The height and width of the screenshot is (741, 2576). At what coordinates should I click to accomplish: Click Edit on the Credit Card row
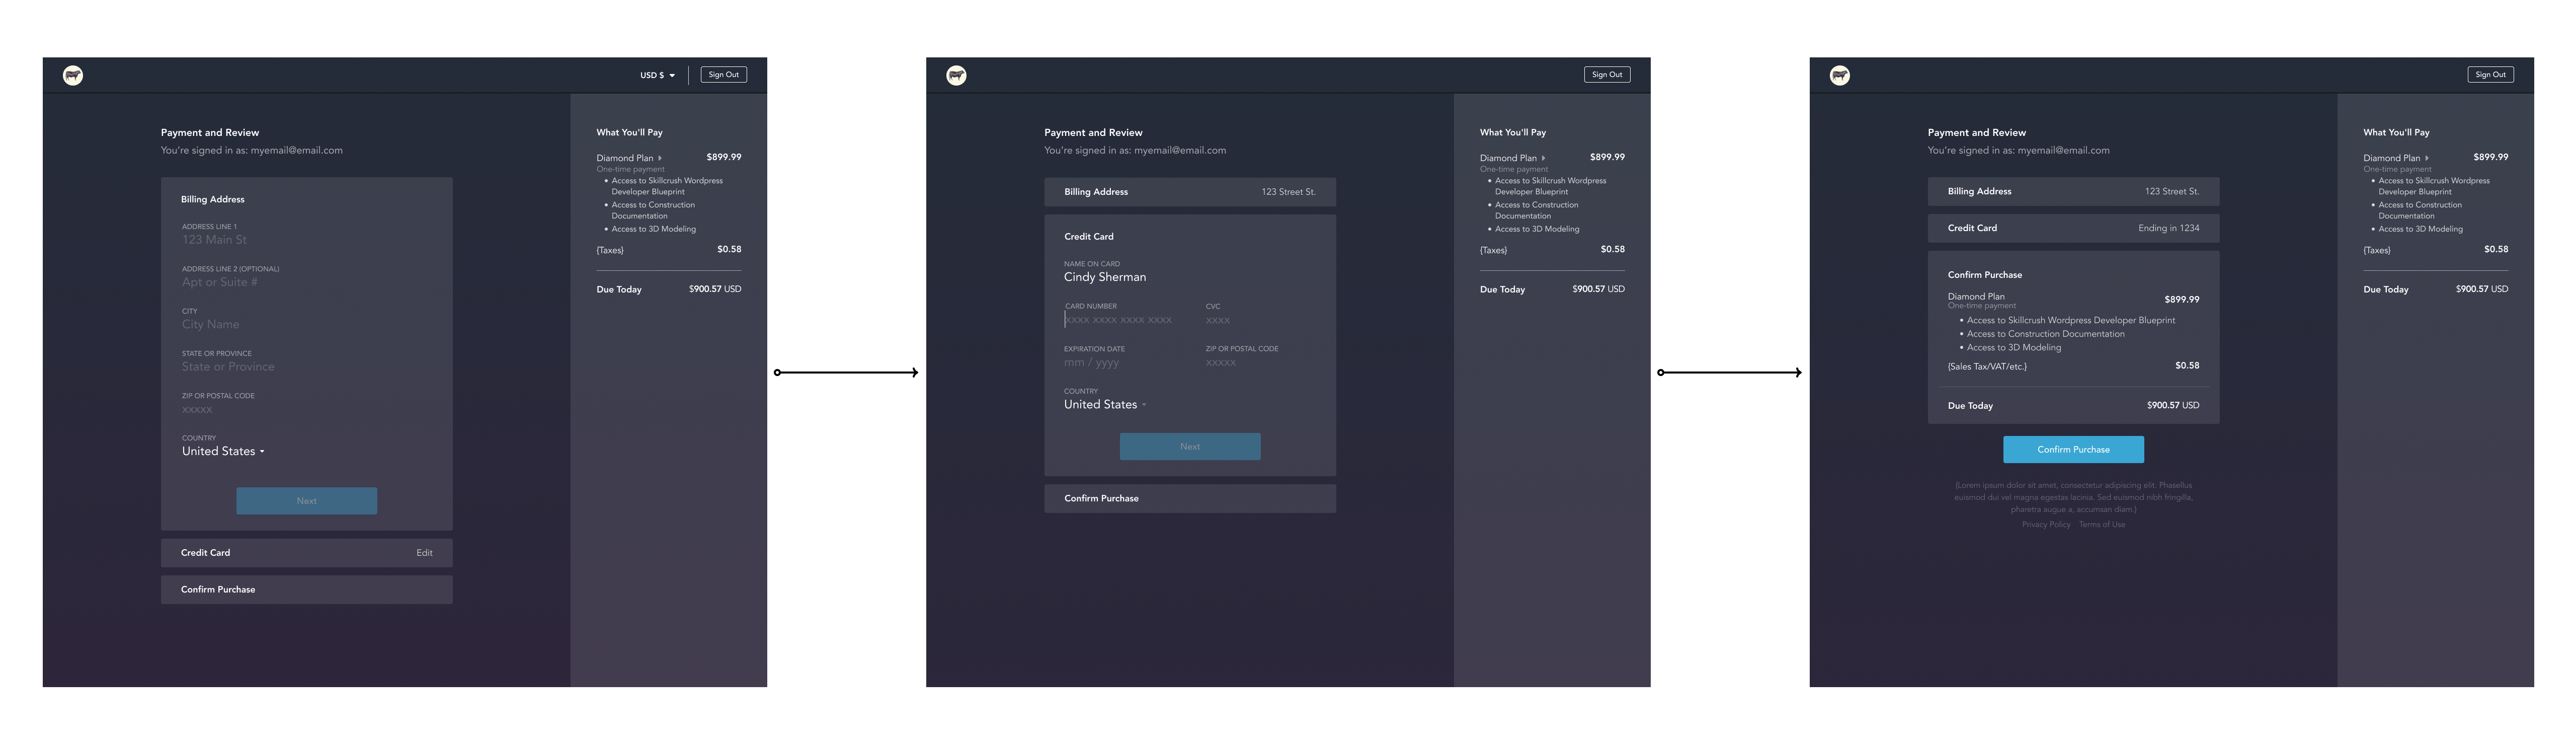click(424, 553)
